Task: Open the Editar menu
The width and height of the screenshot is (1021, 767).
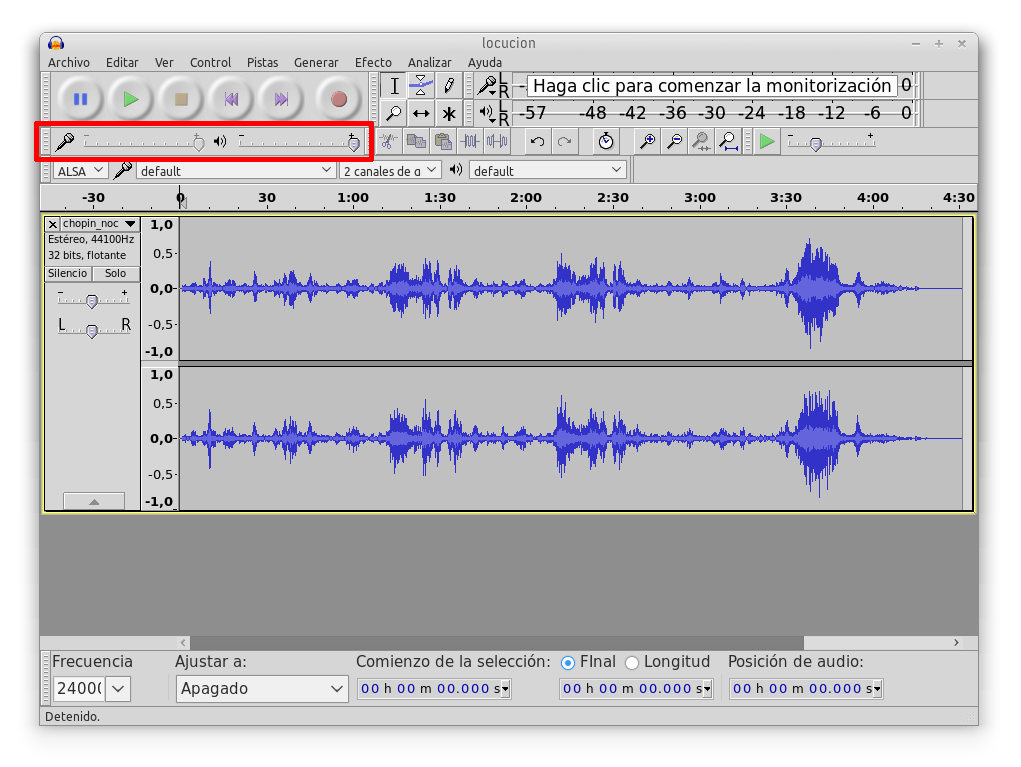Action: [122, 63]
